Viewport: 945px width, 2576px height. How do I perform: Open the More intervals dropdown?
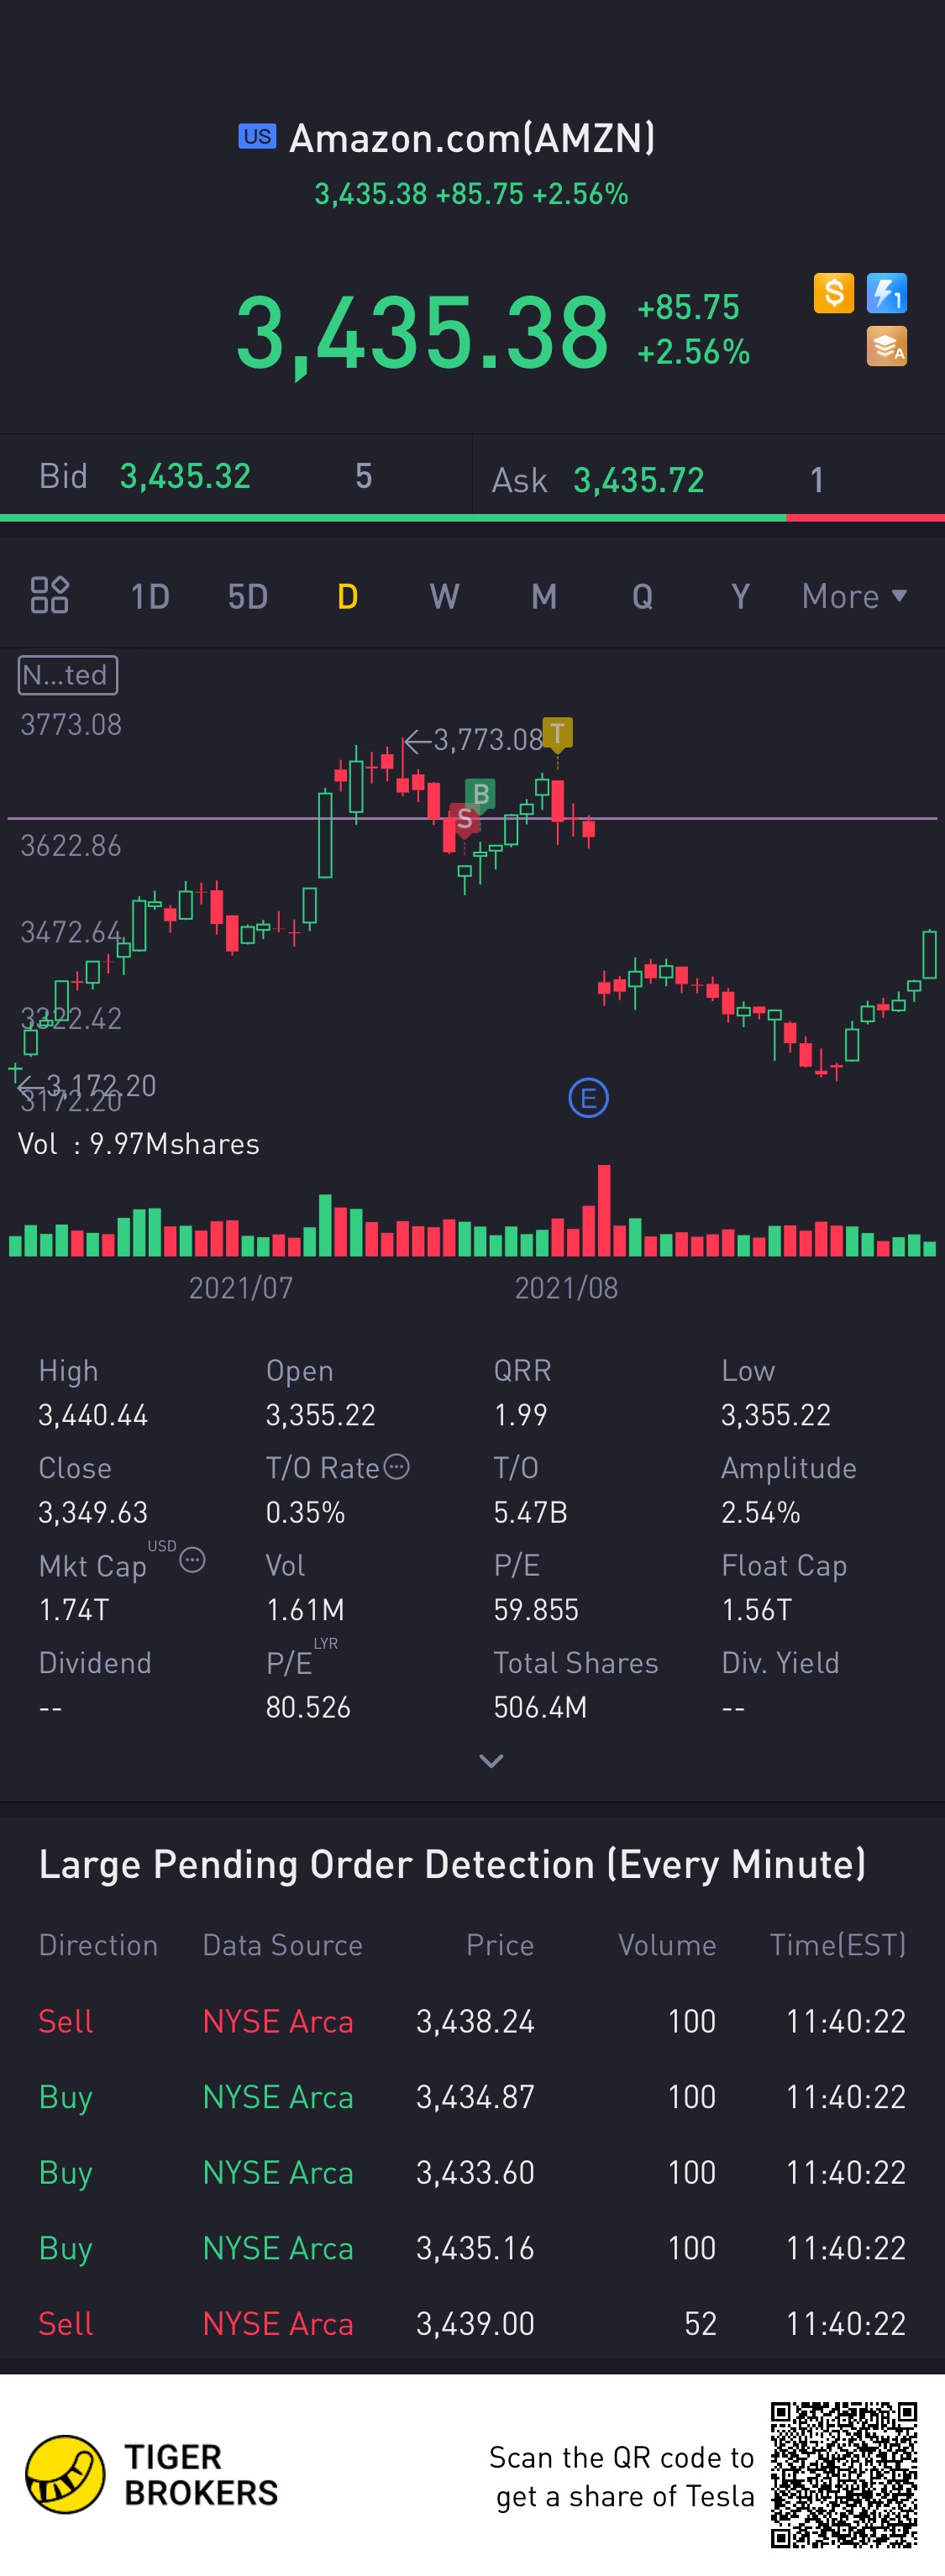coord(854,596)
